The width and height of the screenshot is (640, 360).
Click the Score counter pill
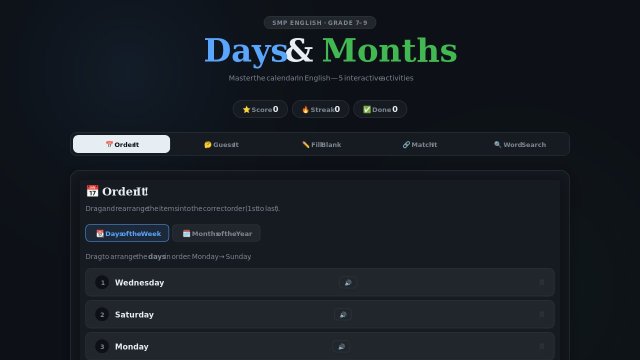click(260, 109)
